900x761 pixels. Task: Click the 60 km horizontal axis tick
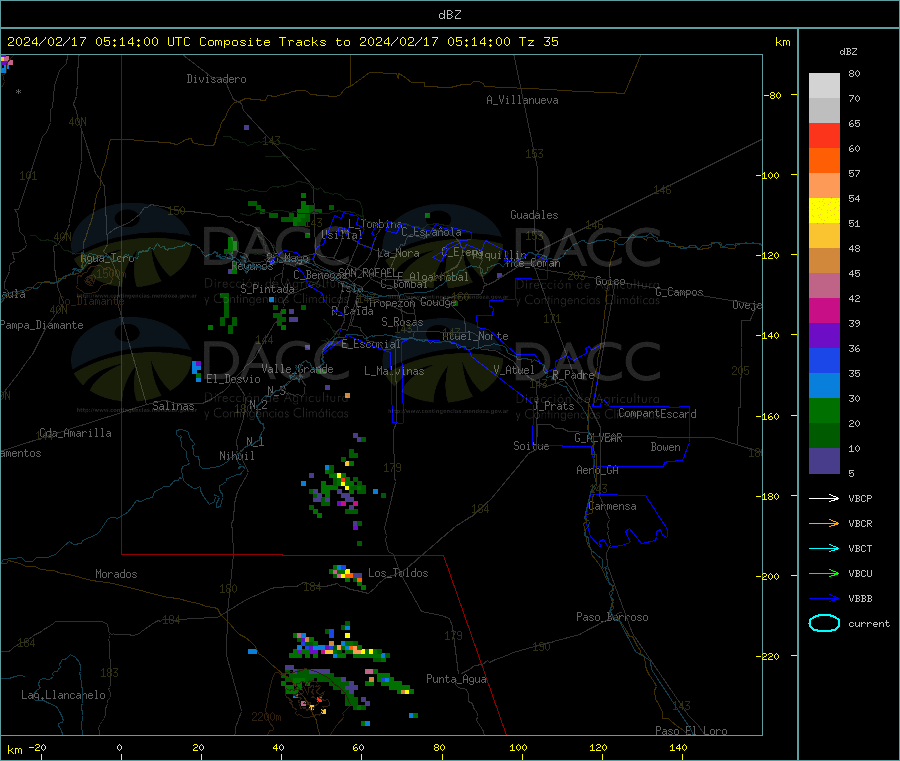click(358, 747)
